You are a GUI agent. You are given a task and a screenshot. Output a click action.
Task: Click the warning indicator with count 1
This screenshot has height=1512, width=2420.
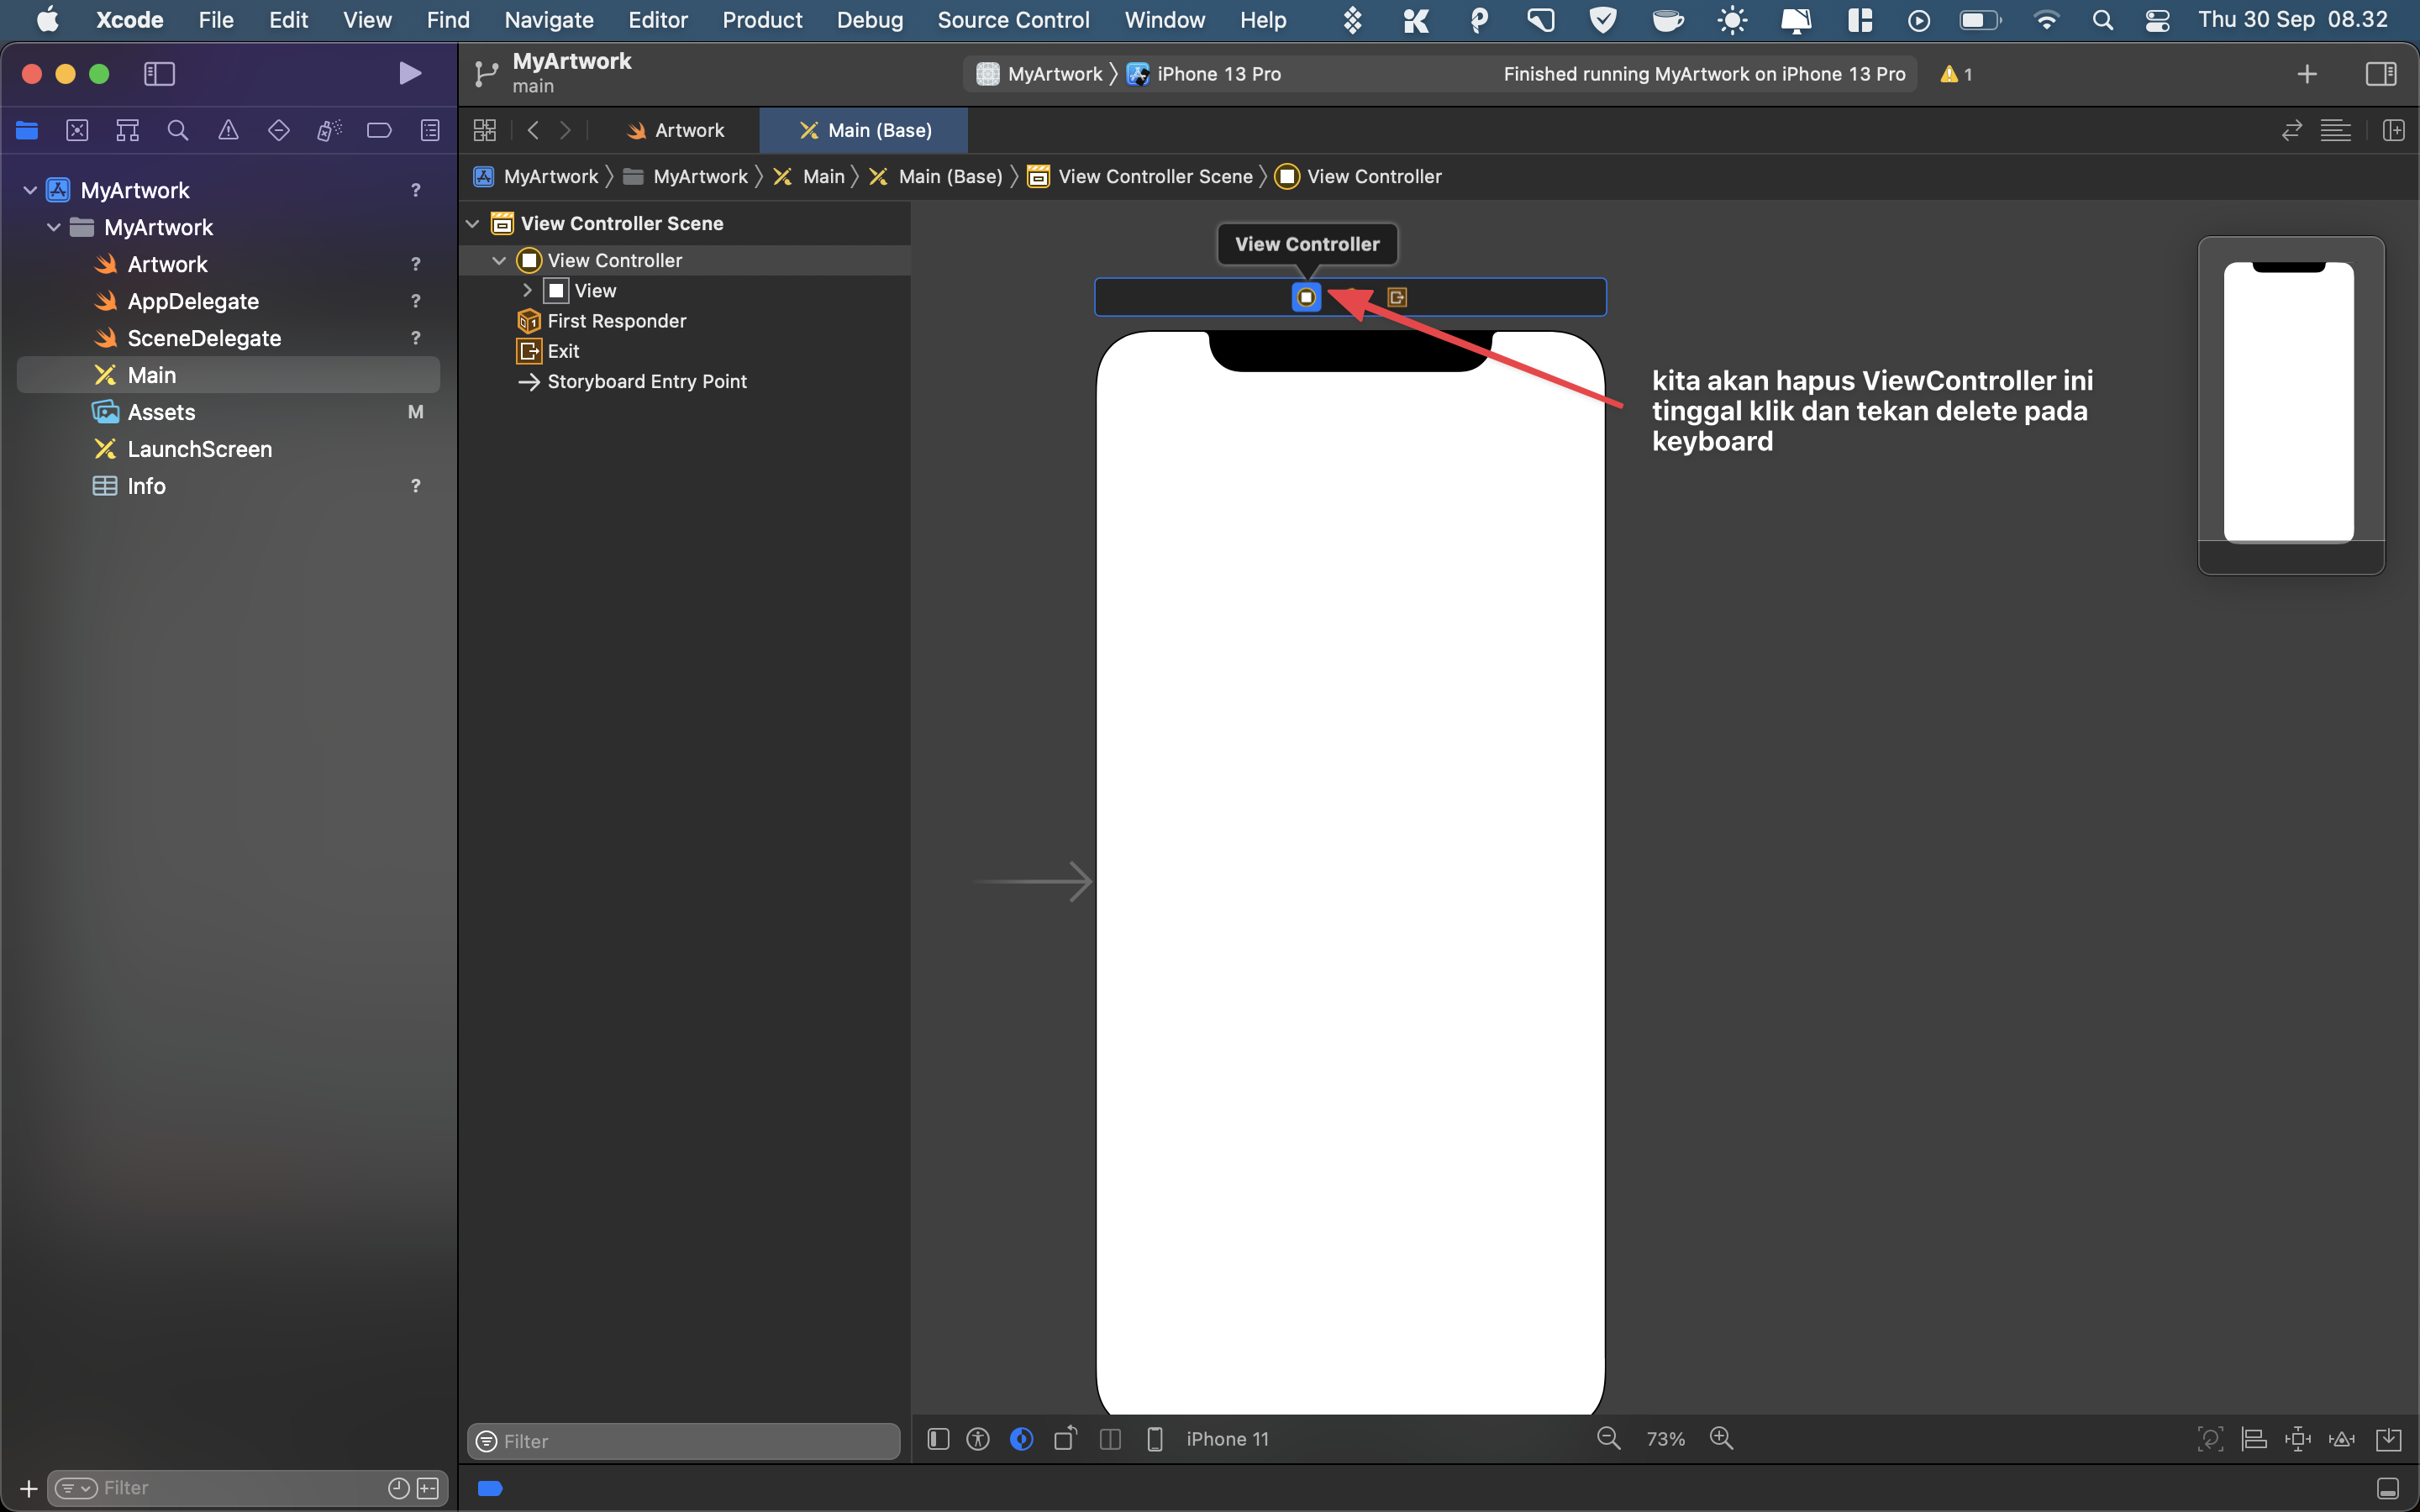coord(1955,74)
